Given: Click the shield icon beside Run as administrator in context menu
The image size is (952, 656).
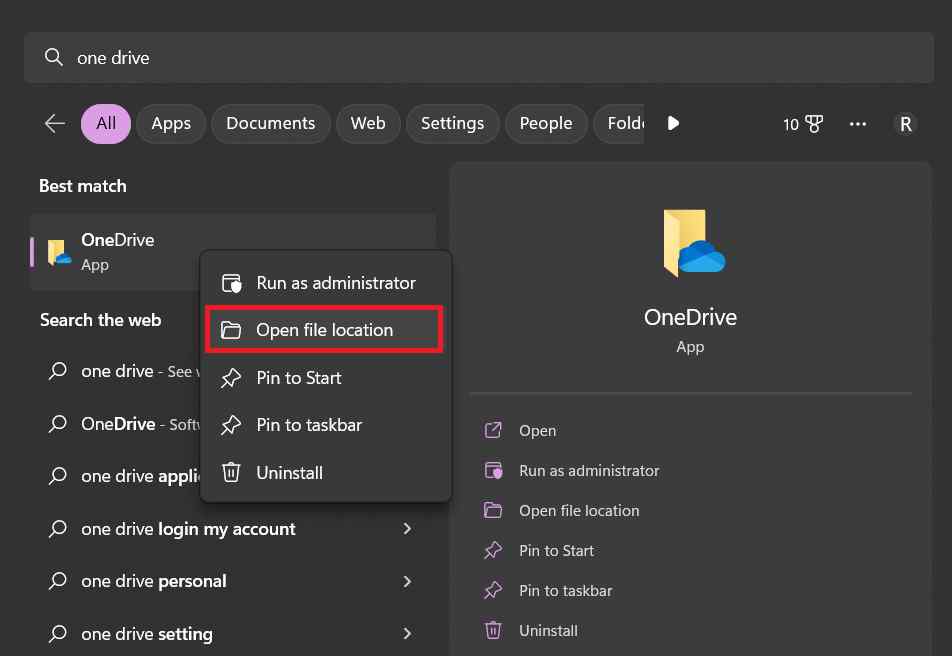Looking at the screenshot, I should 231,283.
